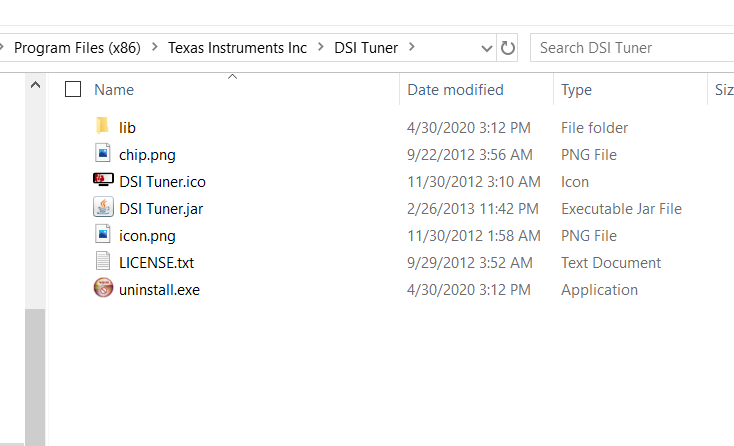The image size is (734, 446).
Task: Sort files by Type column
Action: 576,89
